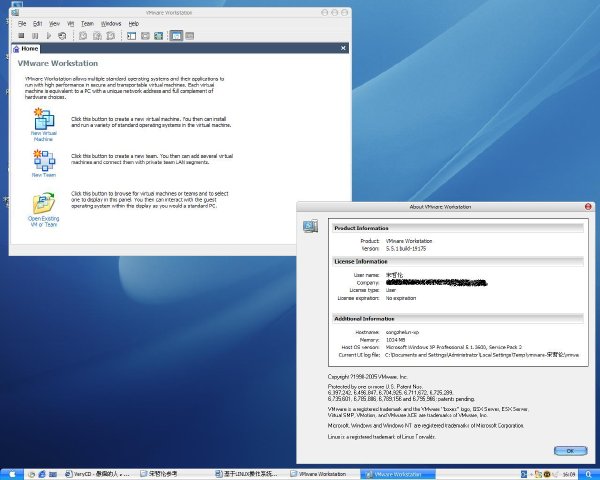Viewport: 600px width, 480px height.
Task: Open the Edit menu
Action: 38,24
